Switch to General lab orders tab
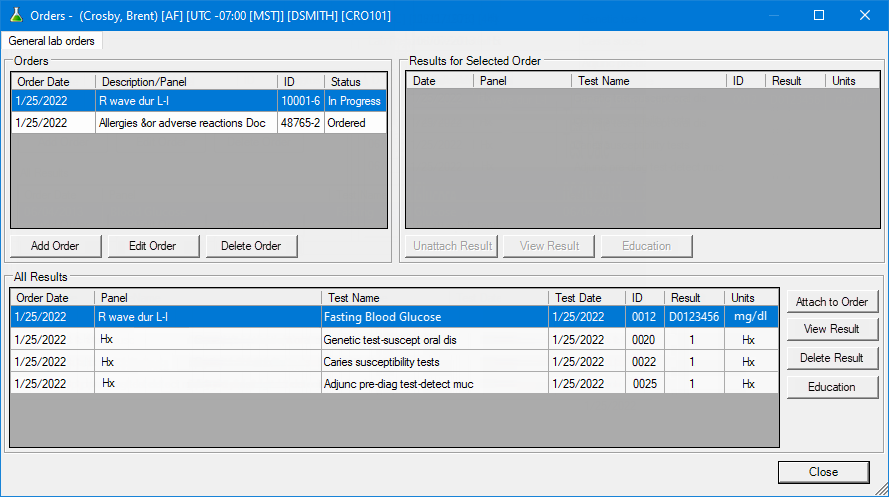Screen dimensions: 889x497 click(52, 41)
